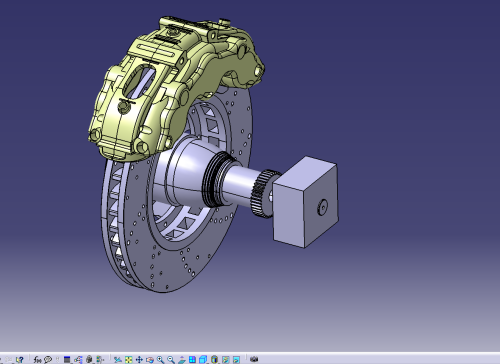Viewport: 500px width, 364px height.
Task: Click the dark blue table icon
Action: [x=67, y=360]
